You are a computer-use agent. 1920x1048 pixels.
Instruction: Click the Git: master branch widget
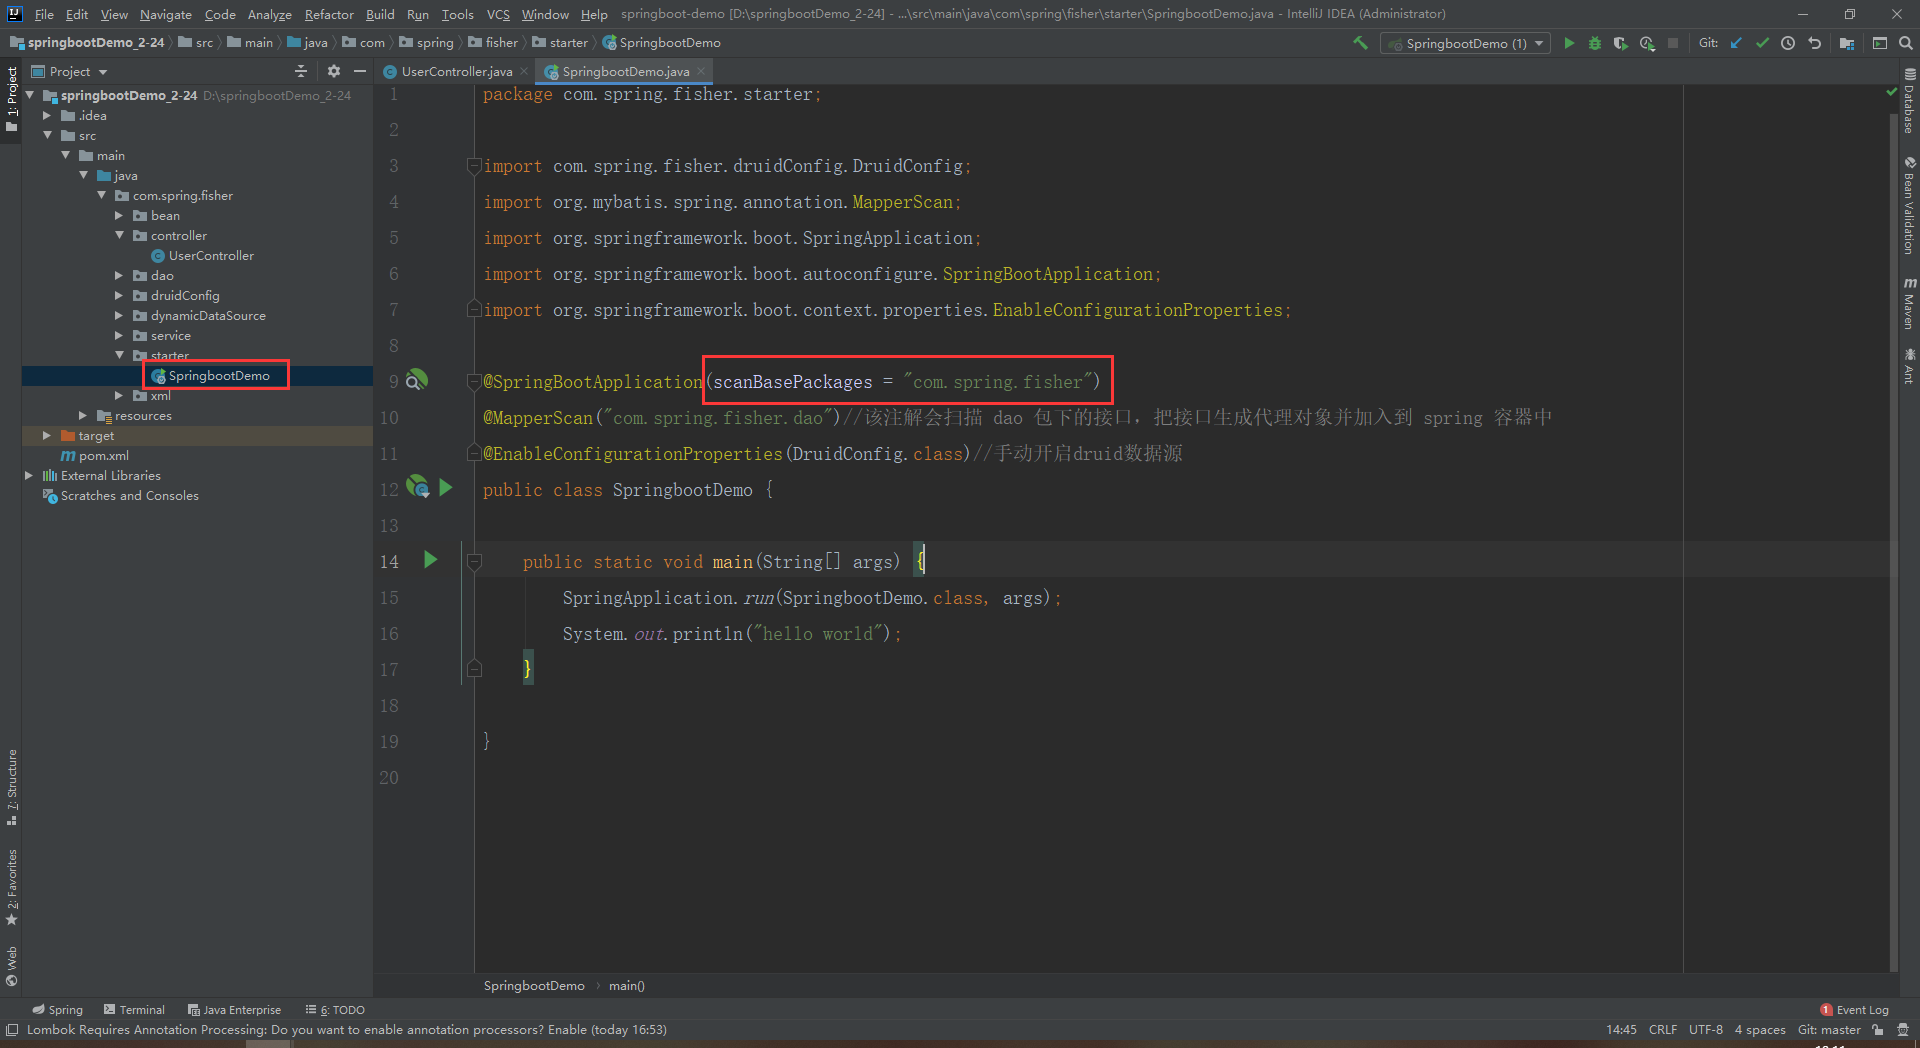tap(1829, 1030)
